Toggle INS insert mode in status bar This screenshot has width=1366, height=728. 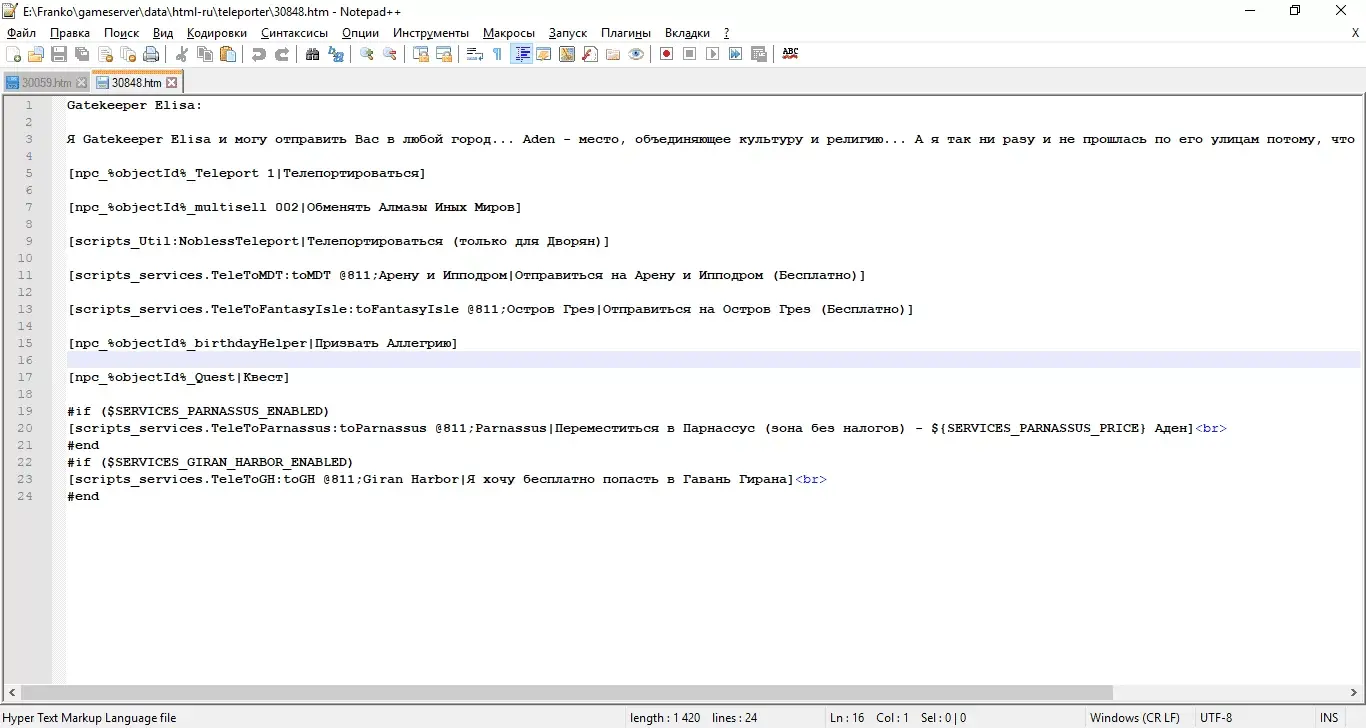coord(1328,717)
